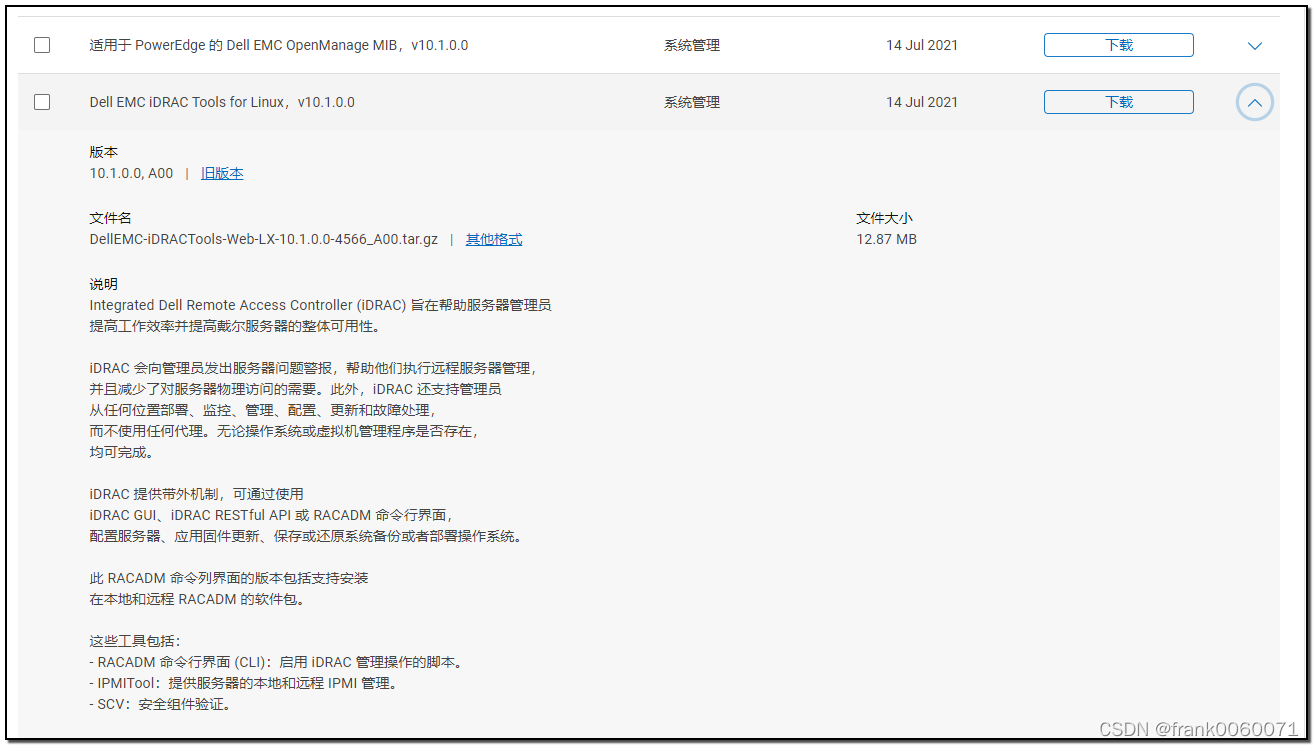This screenshot has width=1314, height=746.
Task: Click the line '- RACADM 命令行界面 (CLI)'
Action: coord(278,662)
